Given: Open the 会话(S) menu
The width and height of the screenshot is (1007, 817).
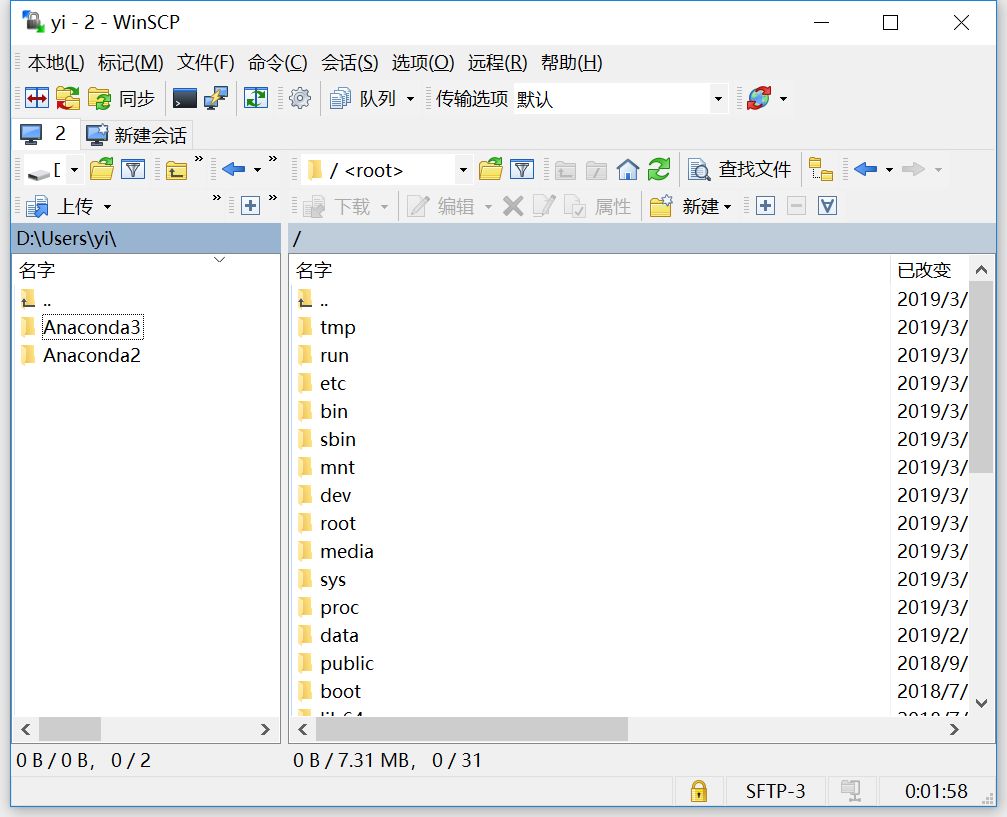Looking at the screenshot, I should [349, 62].
